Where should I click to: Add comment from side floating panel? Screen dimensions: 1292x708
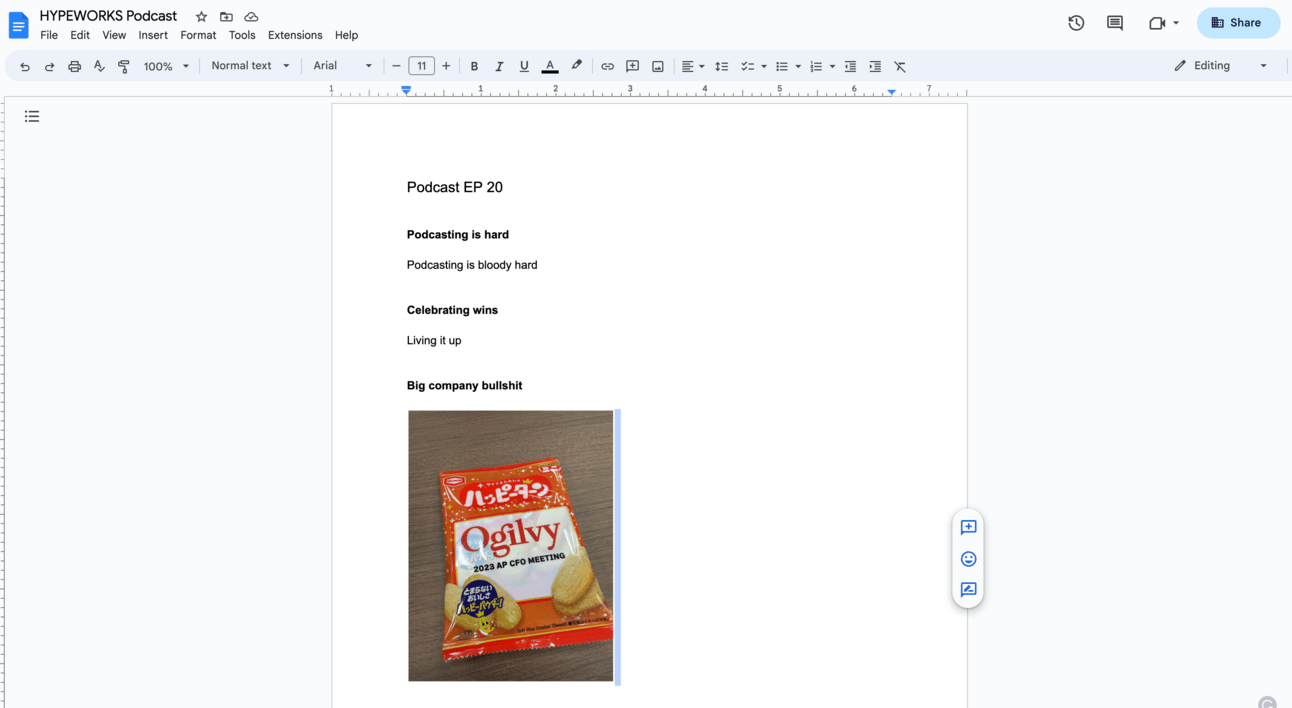coord(968,527)
